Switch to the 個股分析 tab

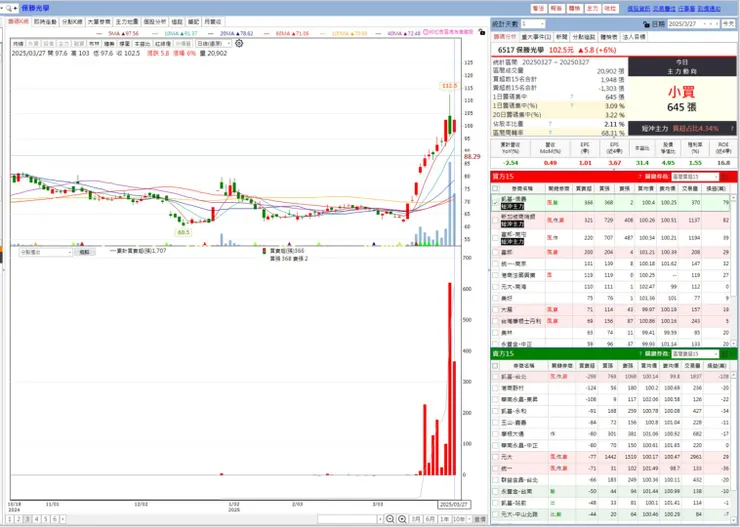155,22
